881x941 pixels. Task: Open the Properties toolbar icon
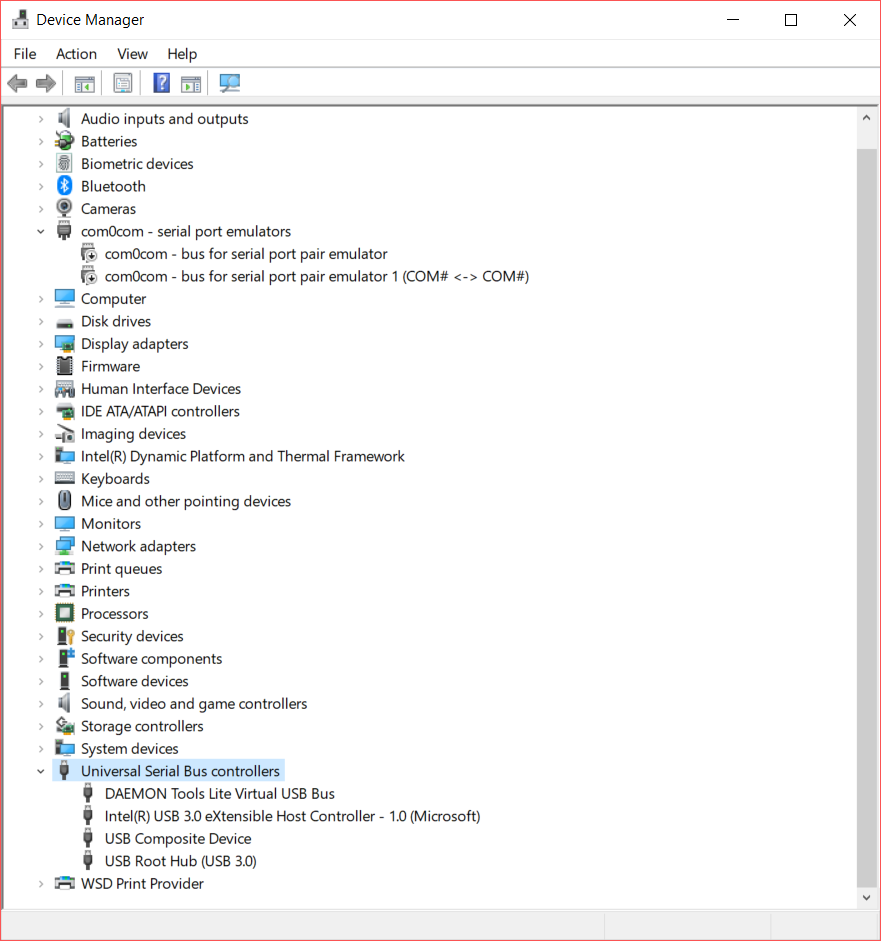tap(123, 83)
